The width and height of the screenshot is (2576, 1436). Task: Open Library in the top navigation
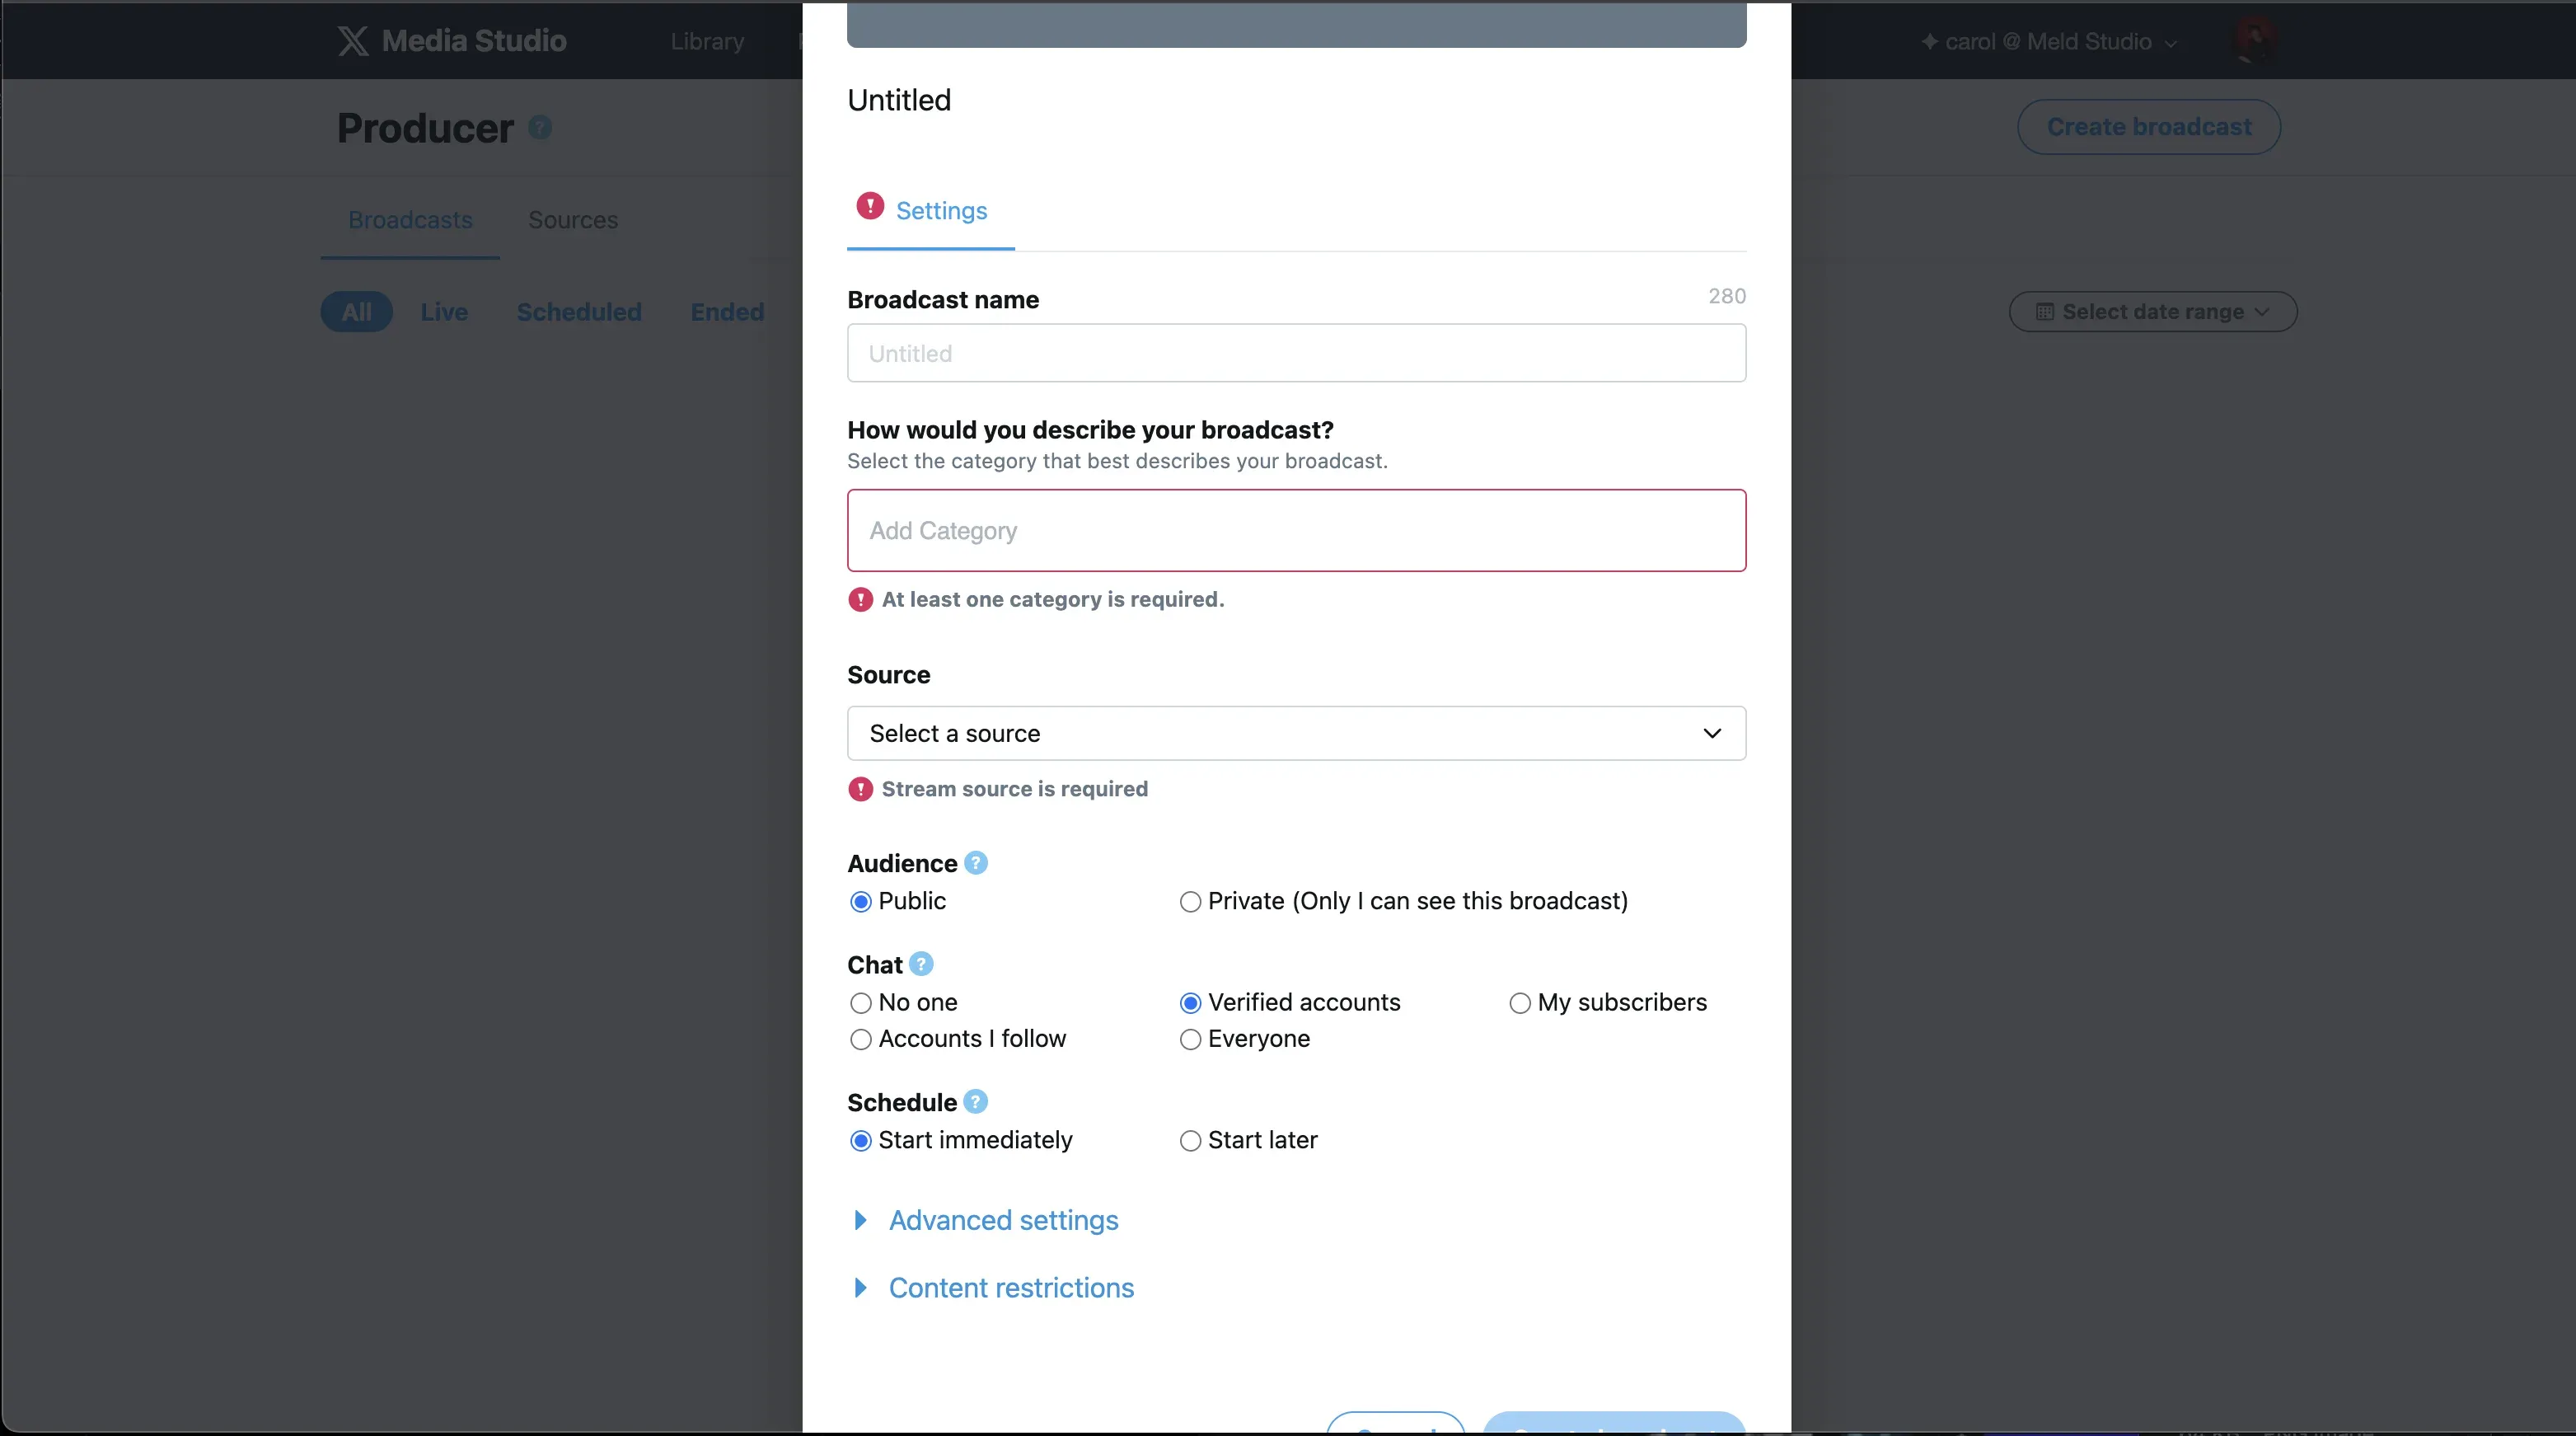pyautogui.click(x=707, y=42)
